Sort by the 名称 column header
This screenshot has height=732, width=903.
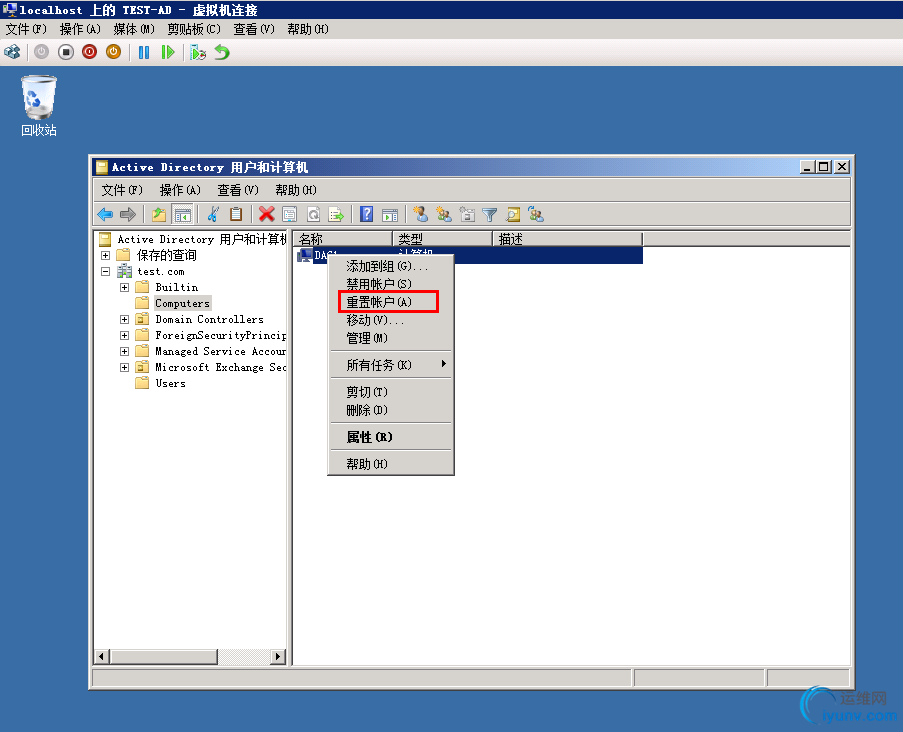(343, 239)
